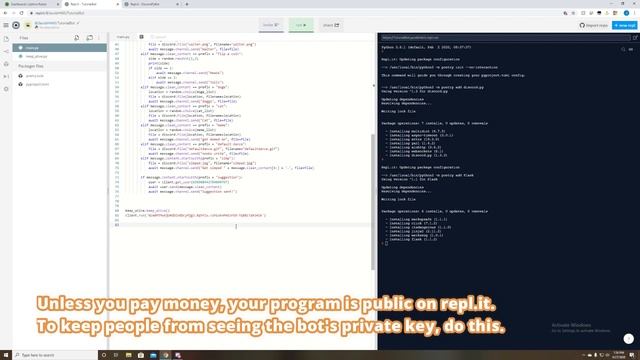Click the Windows taskbar search box
Viewport: 640px width, 360px height.
pyautogui.click(x=56, y=355)
